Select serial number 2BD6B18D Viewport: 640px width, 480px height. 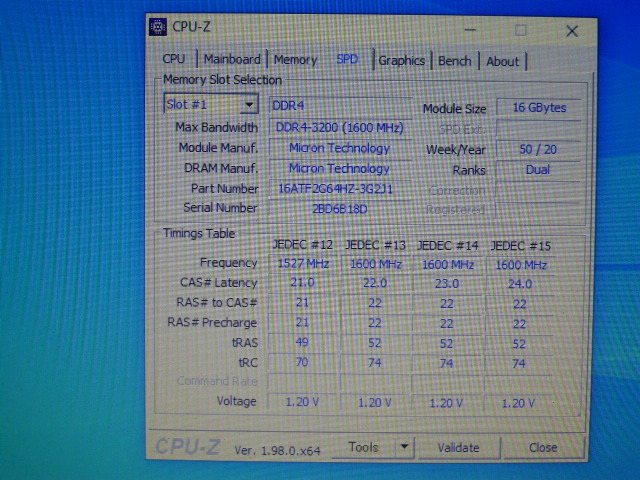click(340, 209)
